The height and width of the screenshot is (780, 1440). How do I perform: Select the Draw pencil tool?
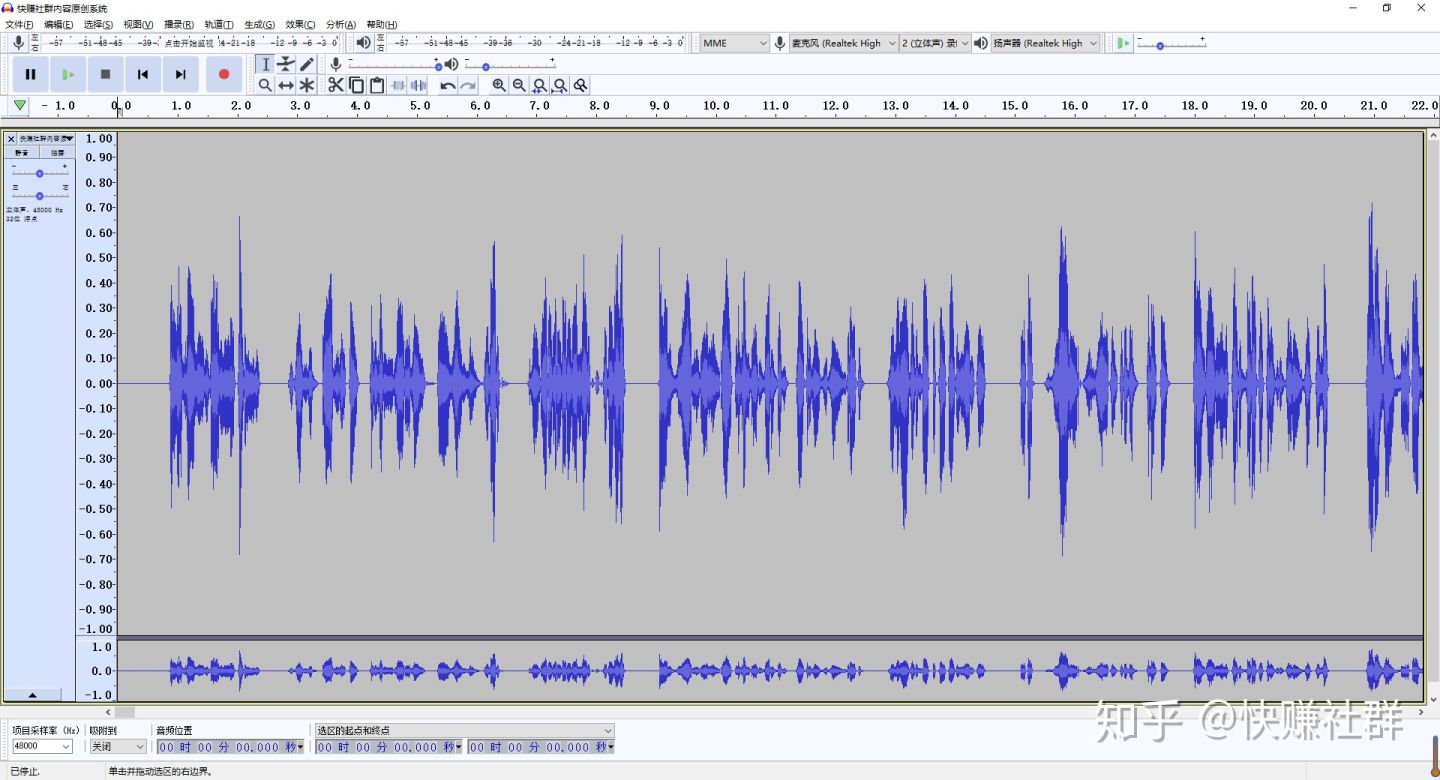point(307,64)
